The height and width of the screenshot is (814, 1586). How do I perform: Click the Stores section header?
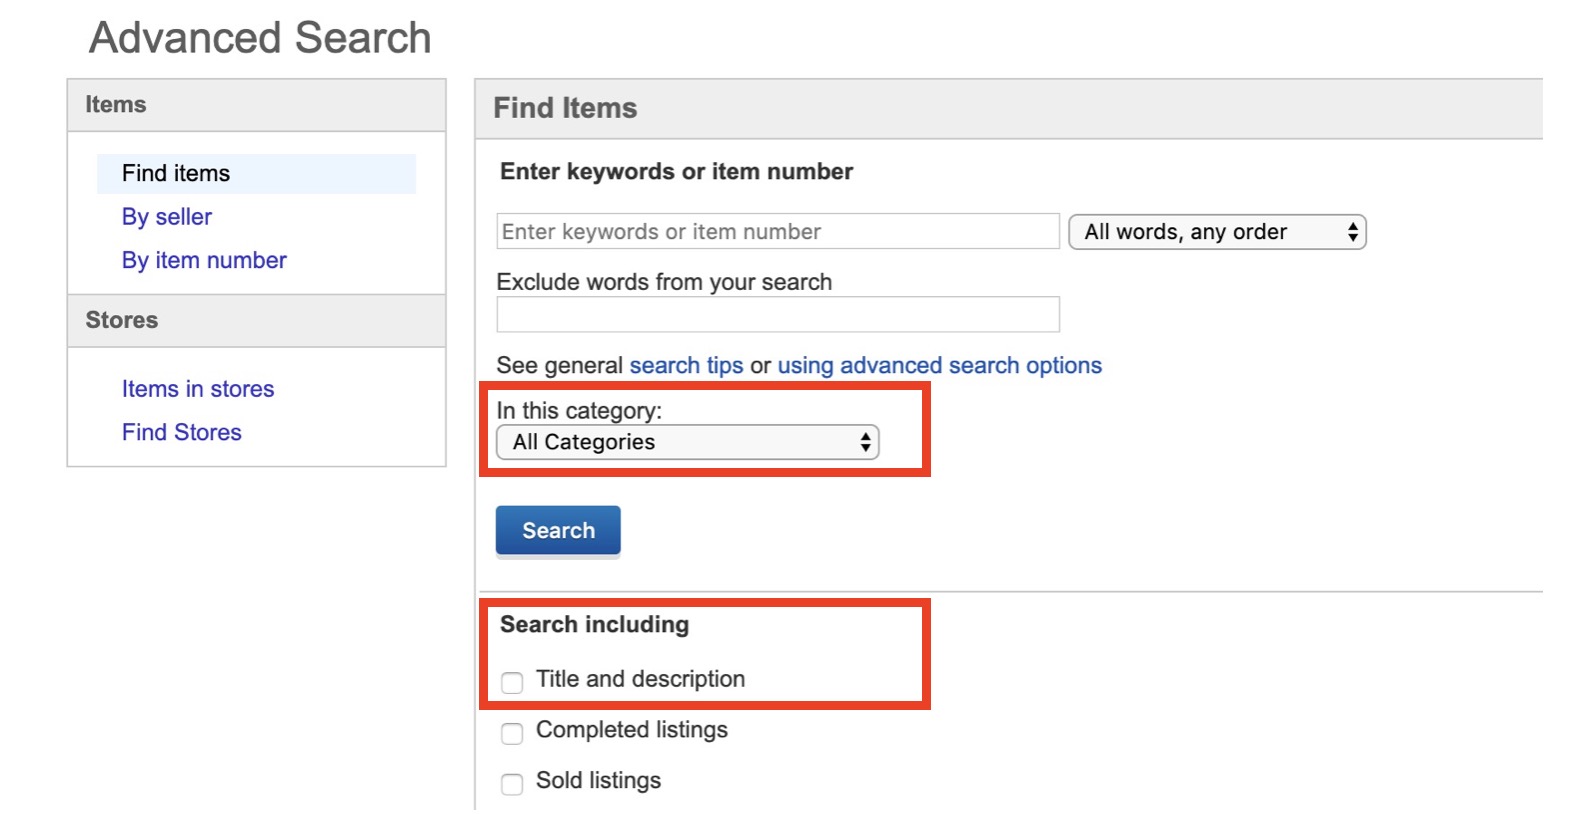tap(122, 320)
